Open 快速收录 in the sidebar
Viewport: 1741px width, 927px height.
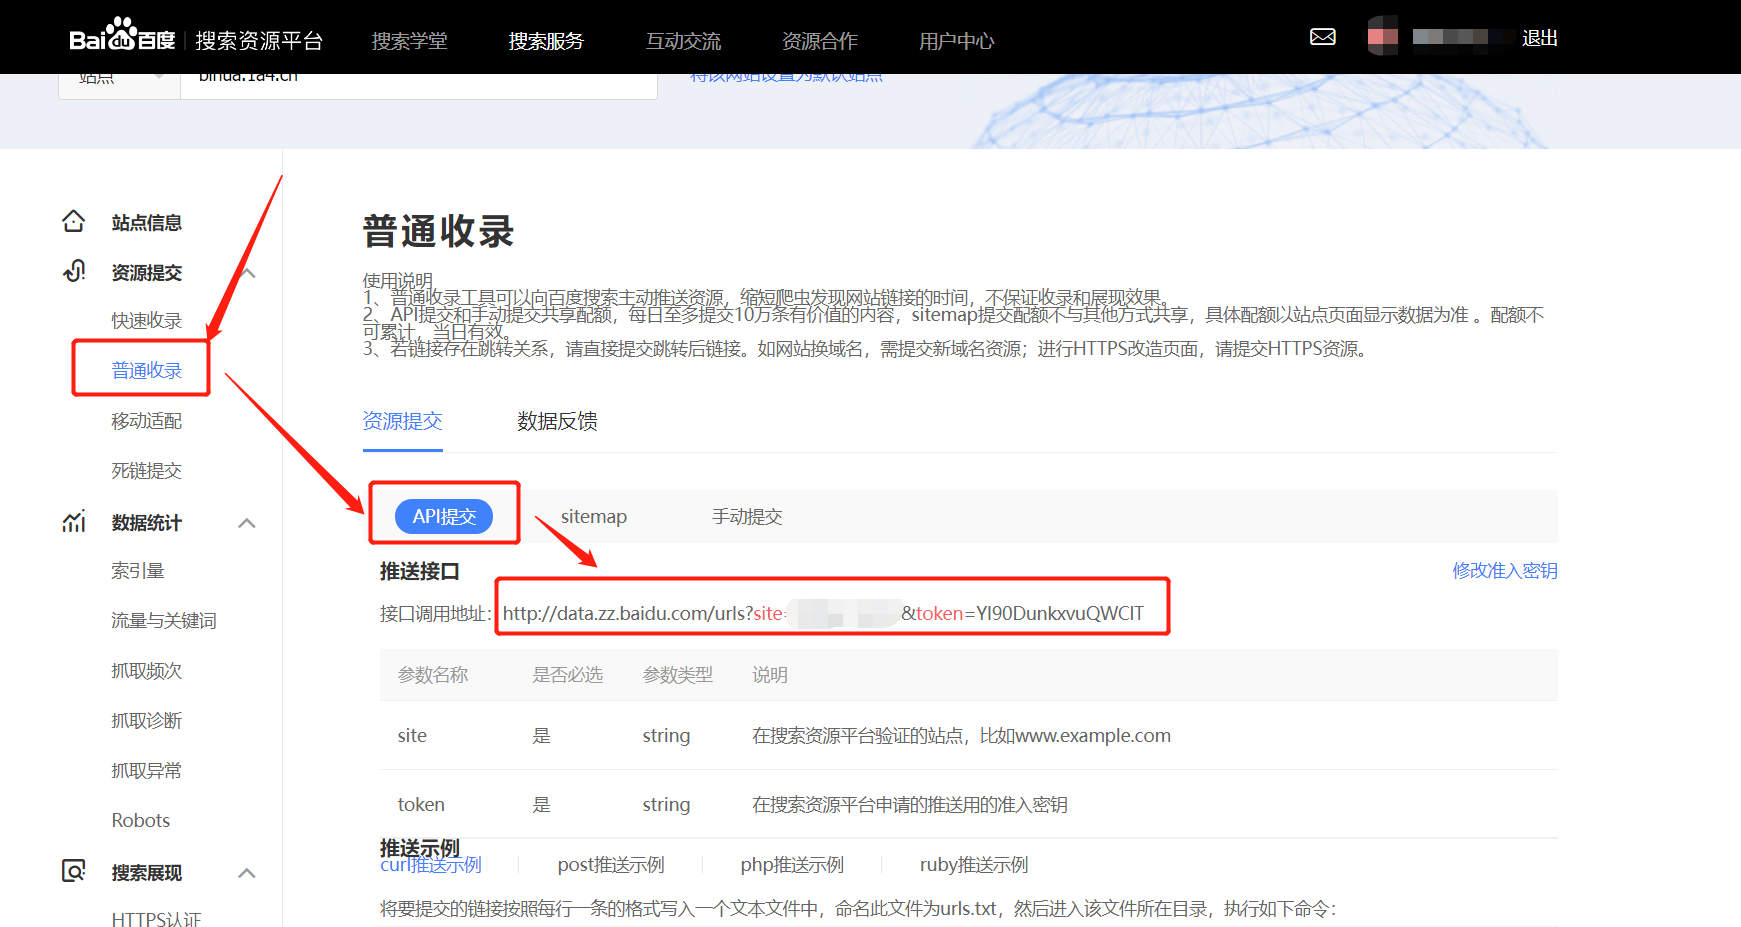(146, 320)
